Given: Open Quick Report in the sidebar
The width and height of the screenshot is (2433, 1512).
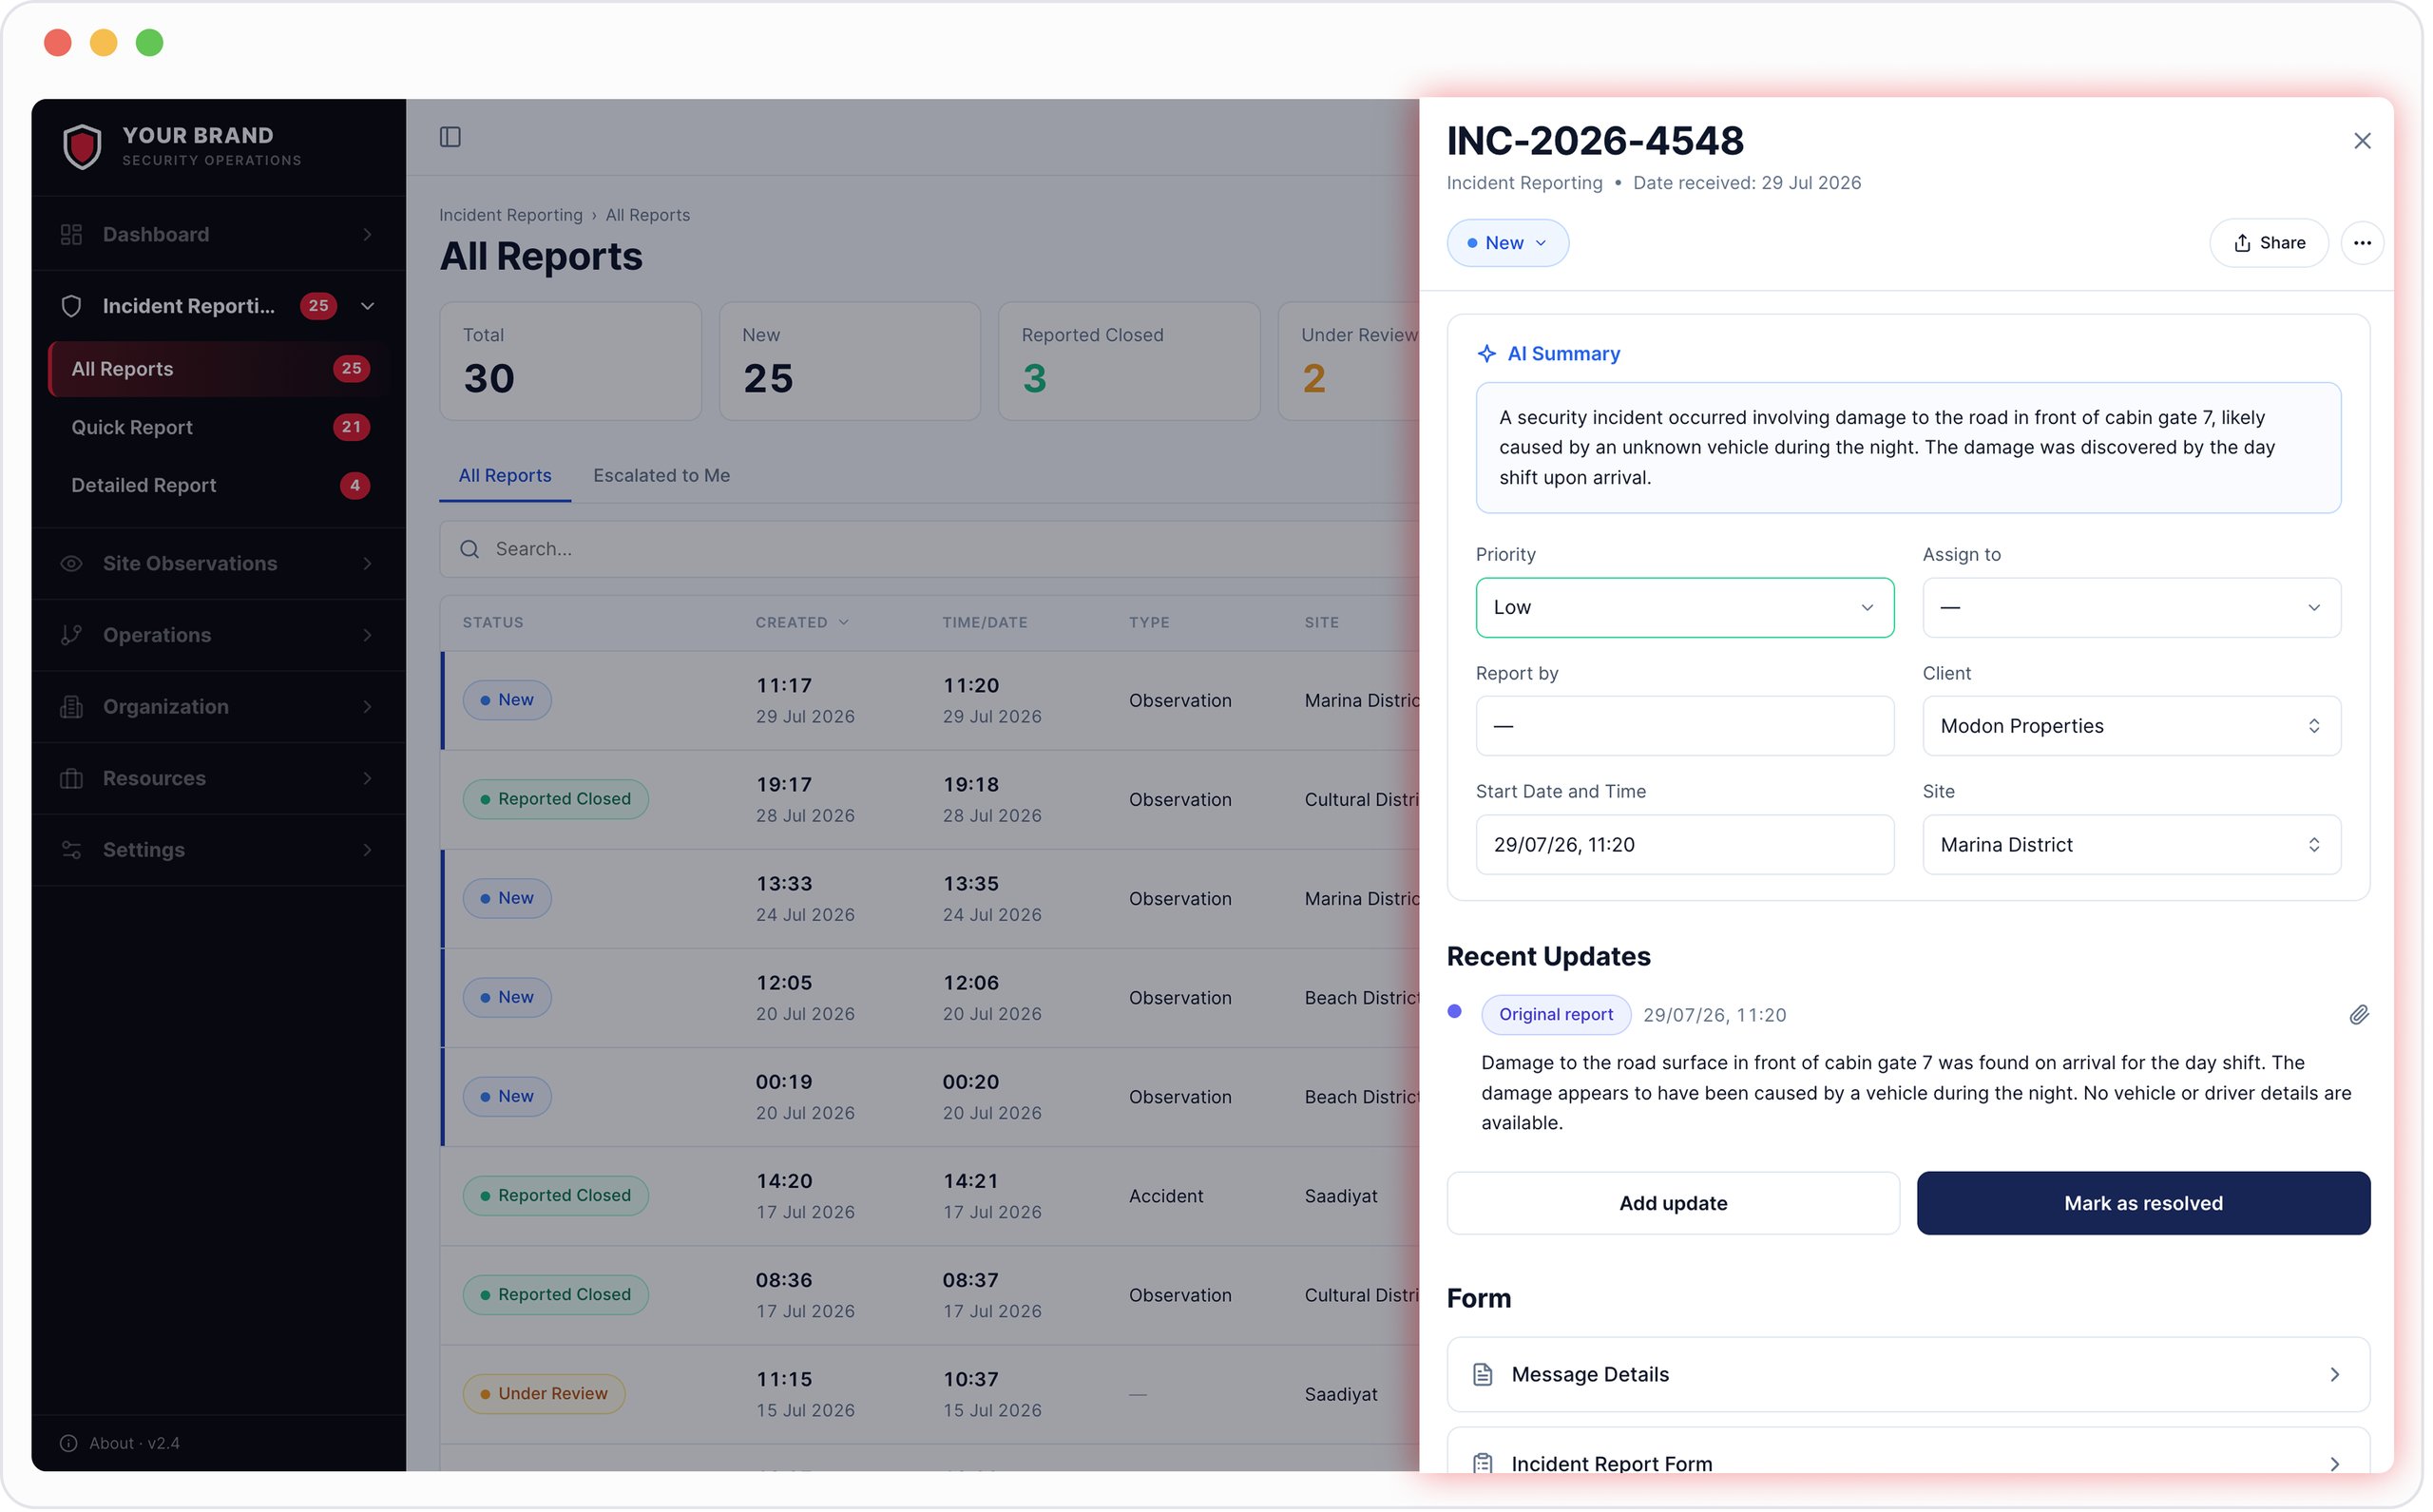Looking at the screenshot, I should point(217,427).
